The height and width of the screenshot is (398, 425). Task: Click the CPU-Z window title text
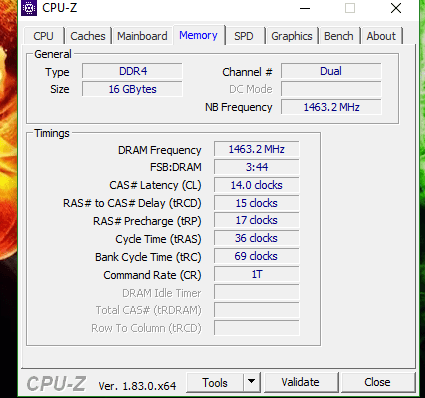tap(60, 8)
